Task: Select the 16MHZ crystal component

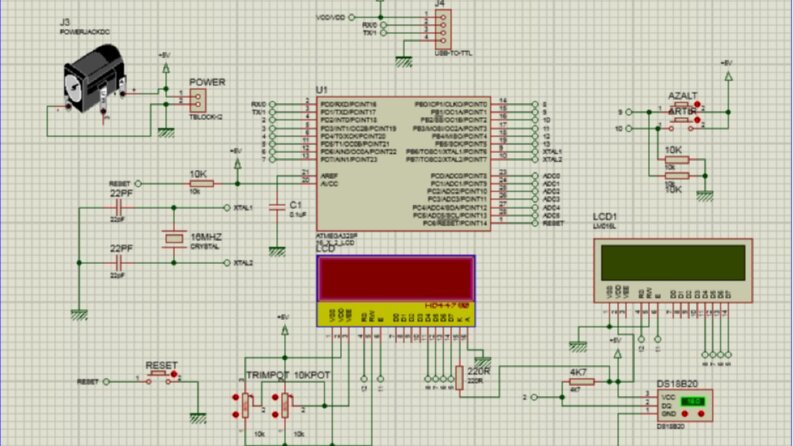Action: 174,238
